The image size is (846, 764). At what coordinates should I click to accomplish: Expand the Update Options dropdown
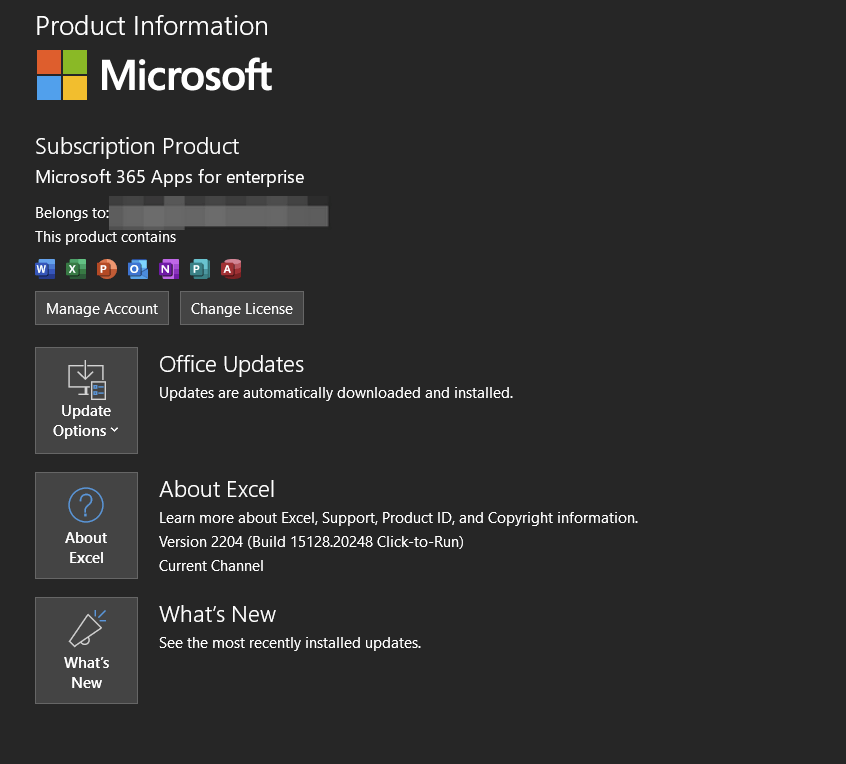click(86, 400)
